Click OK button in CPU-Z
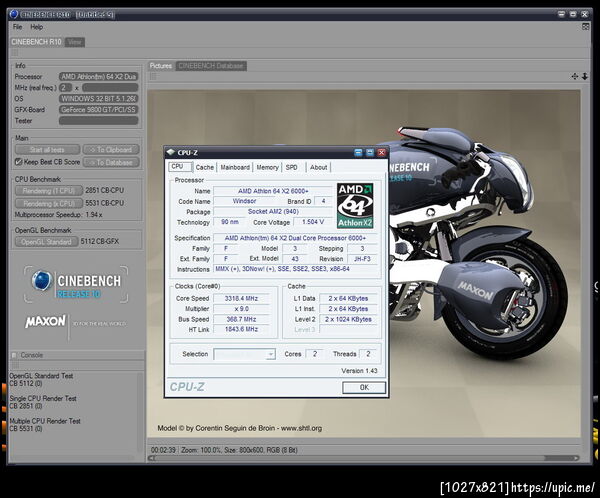This screenshot has height=498, width=600. coord(364,387)
